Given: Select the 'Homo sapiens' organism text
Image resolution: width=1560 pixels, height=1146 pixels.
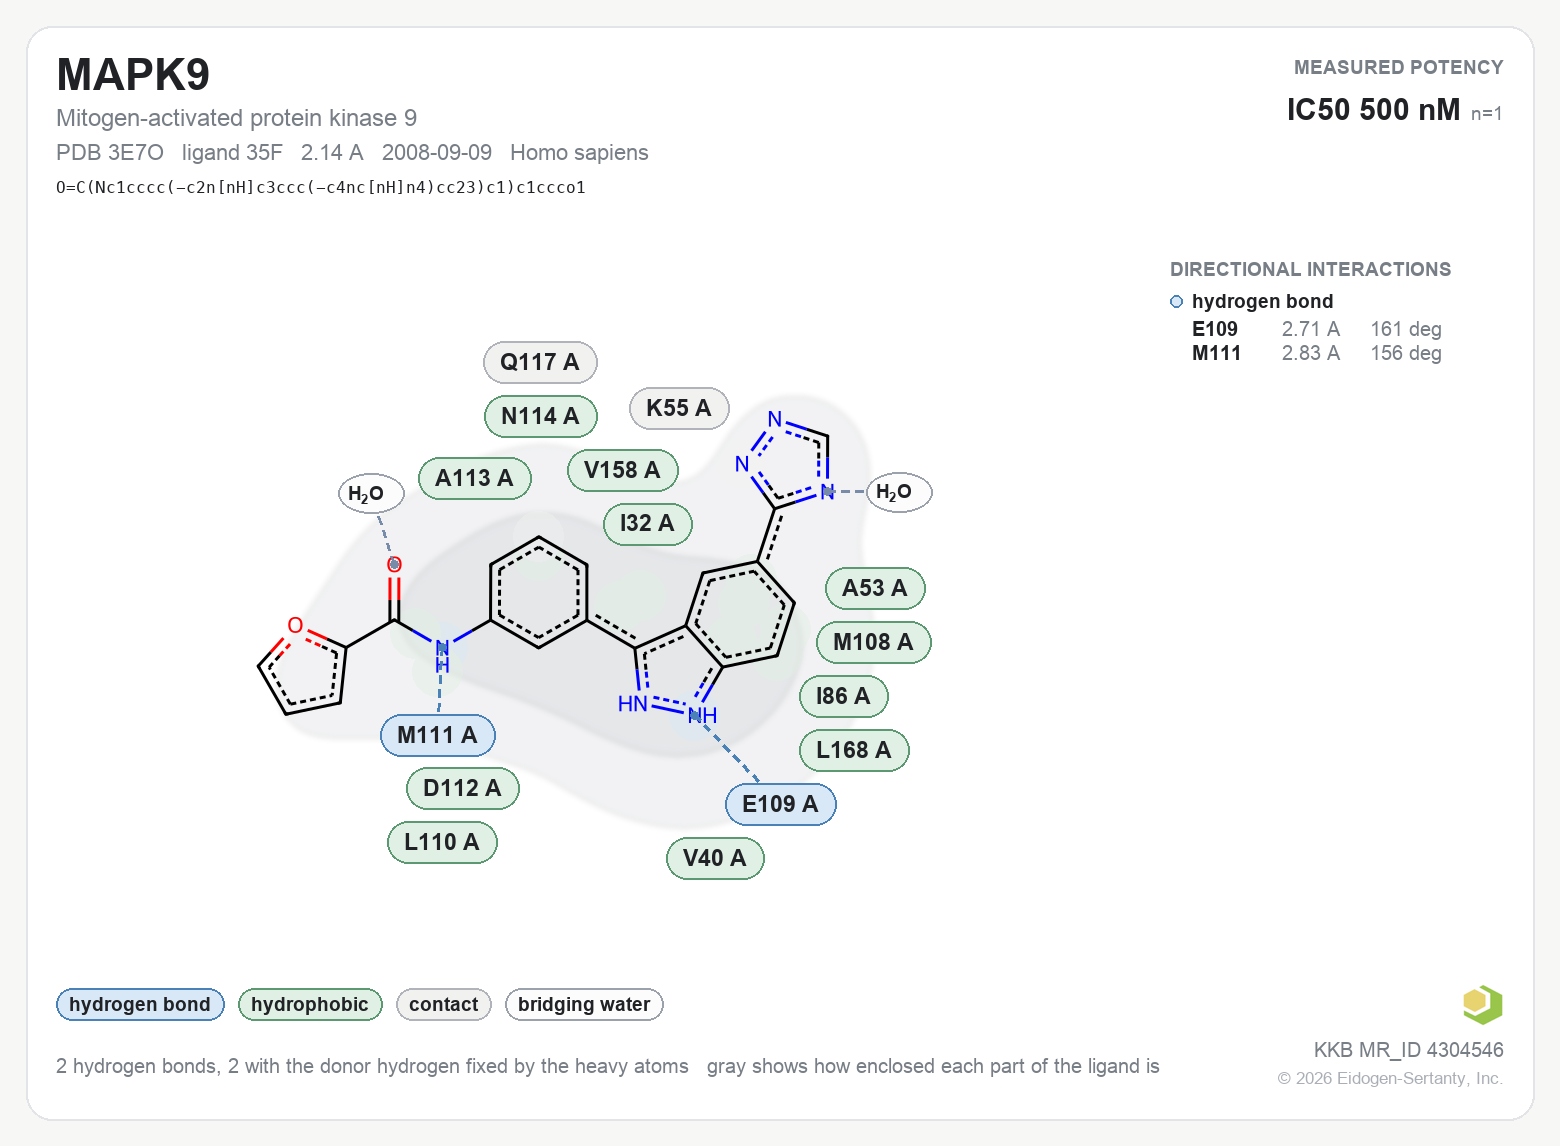Looking at the screenshot, I should pos(579,152).
